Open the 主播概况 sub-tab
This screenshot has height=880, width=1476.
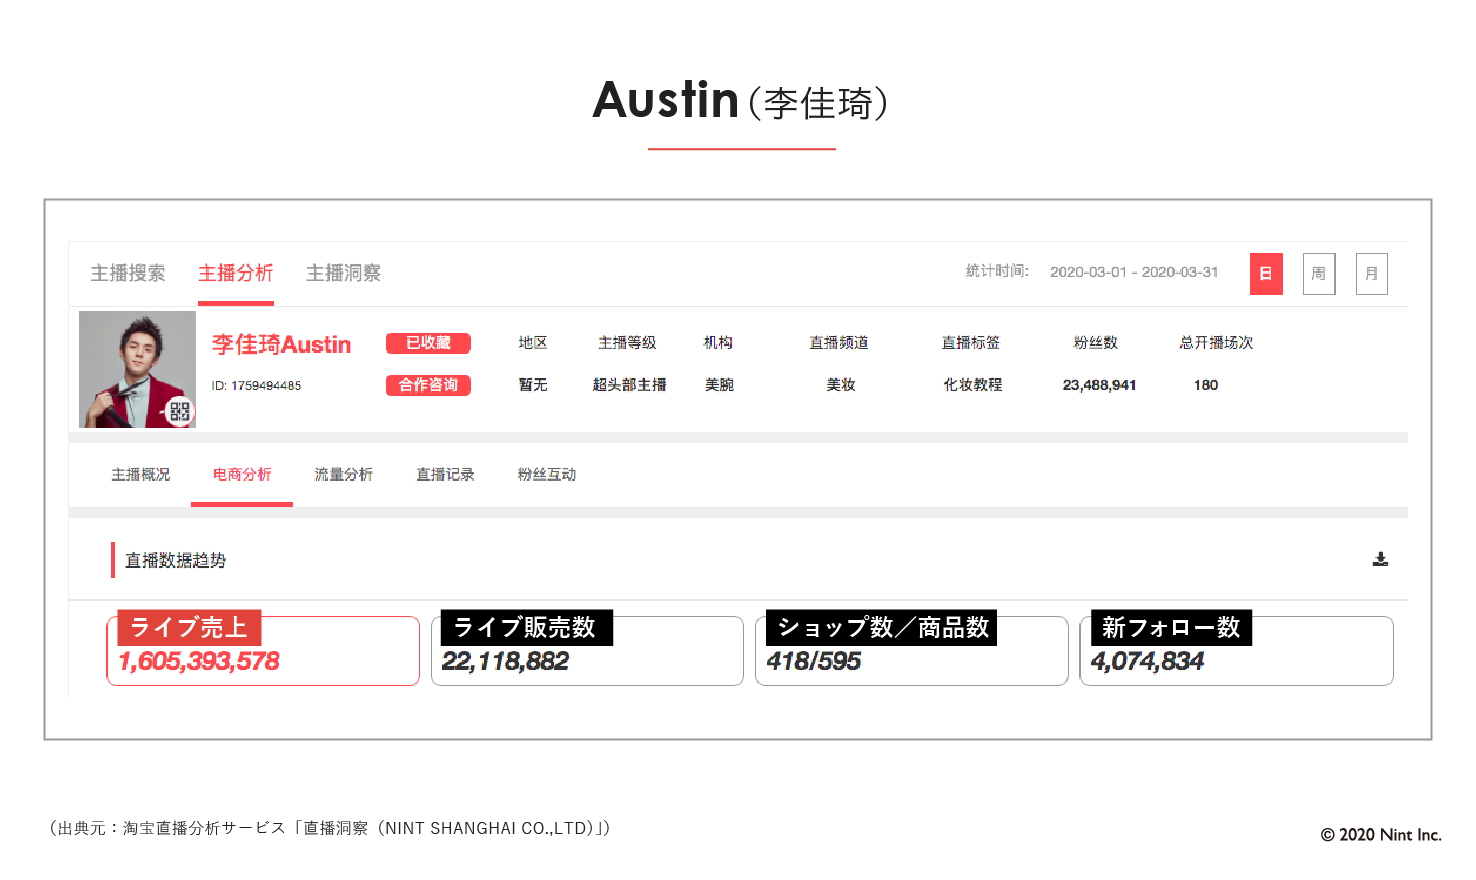click(x=140, y=475)
